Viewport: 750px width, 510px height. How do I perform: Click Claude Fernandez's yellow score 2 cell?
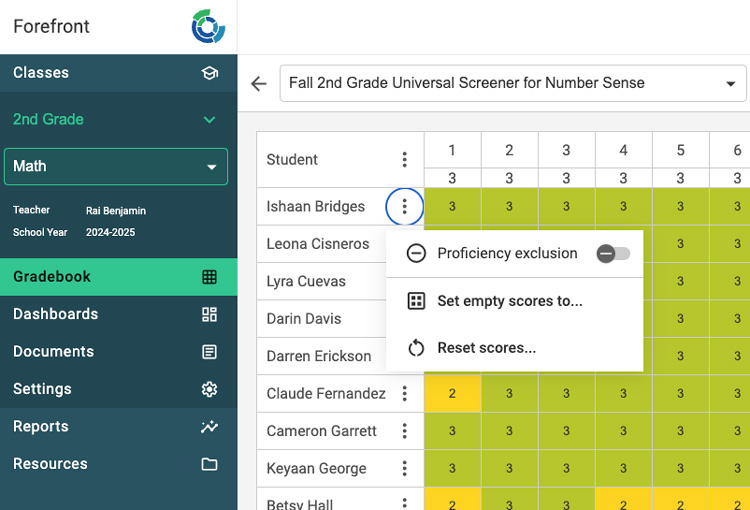point(452,393)
